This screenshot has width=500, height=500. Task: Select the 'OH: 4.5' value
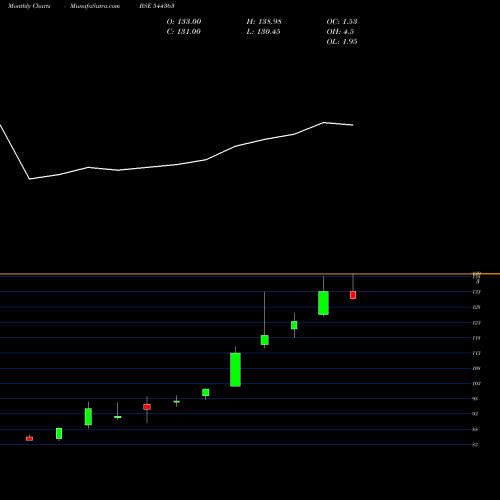[340, 32]
